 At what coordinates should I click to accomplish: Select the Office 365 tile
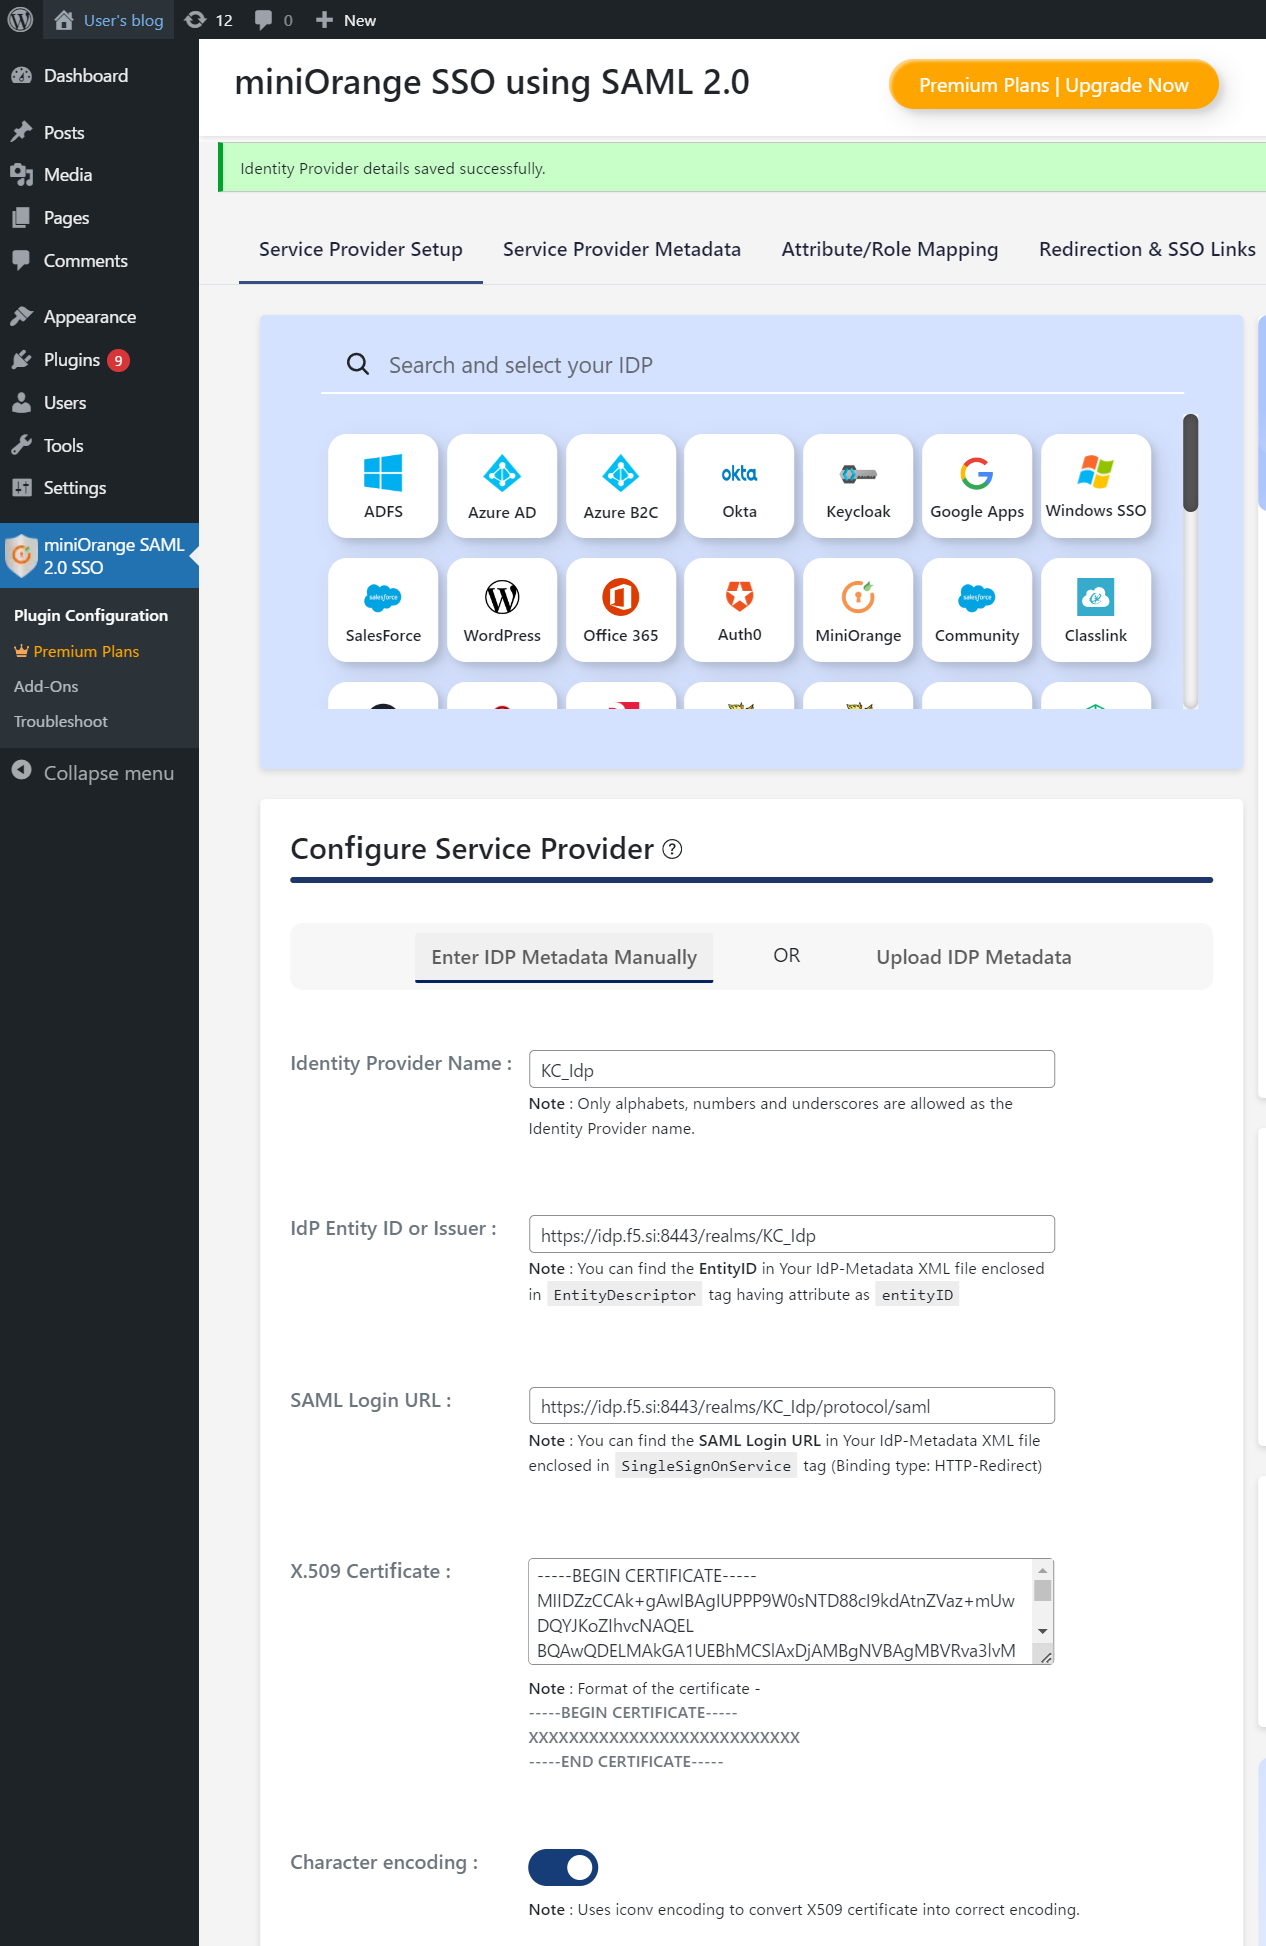coord(621,610)
